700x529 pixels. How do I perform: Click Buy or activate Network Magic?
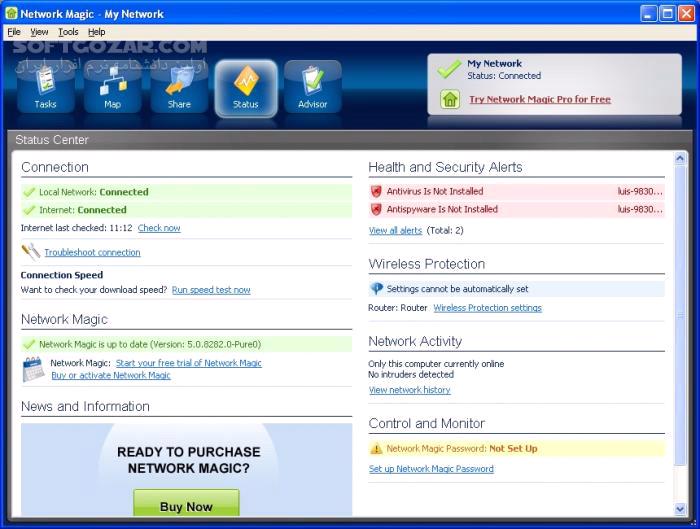(x=111, y=375)
